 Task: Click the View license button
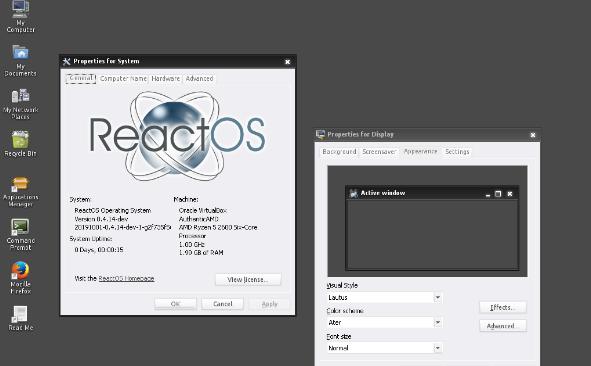tap(248, 280)
